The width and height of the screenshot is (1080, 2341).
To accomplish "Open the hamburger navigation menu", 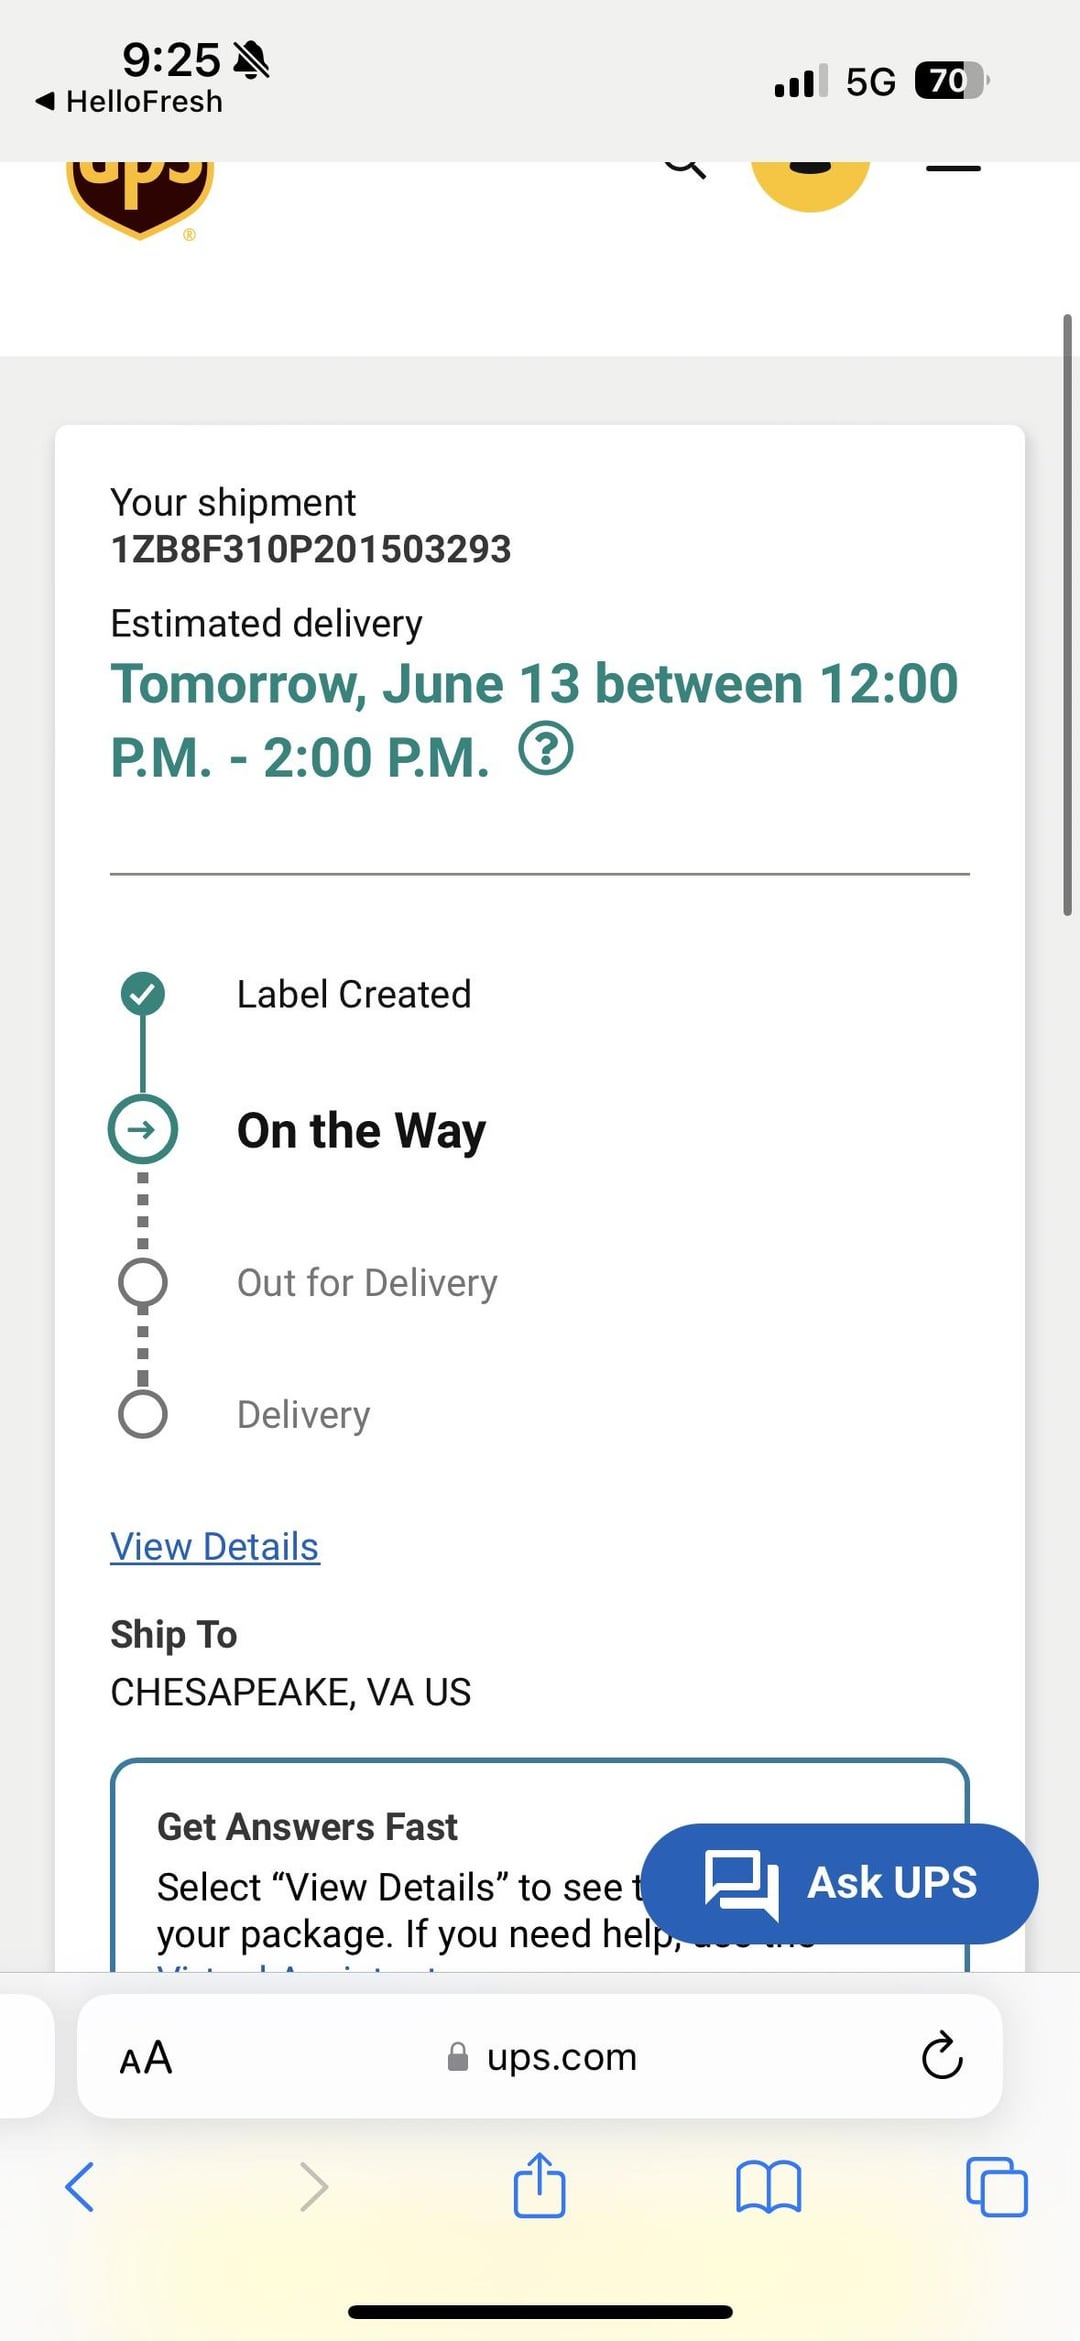I will [x=952, y=168].
